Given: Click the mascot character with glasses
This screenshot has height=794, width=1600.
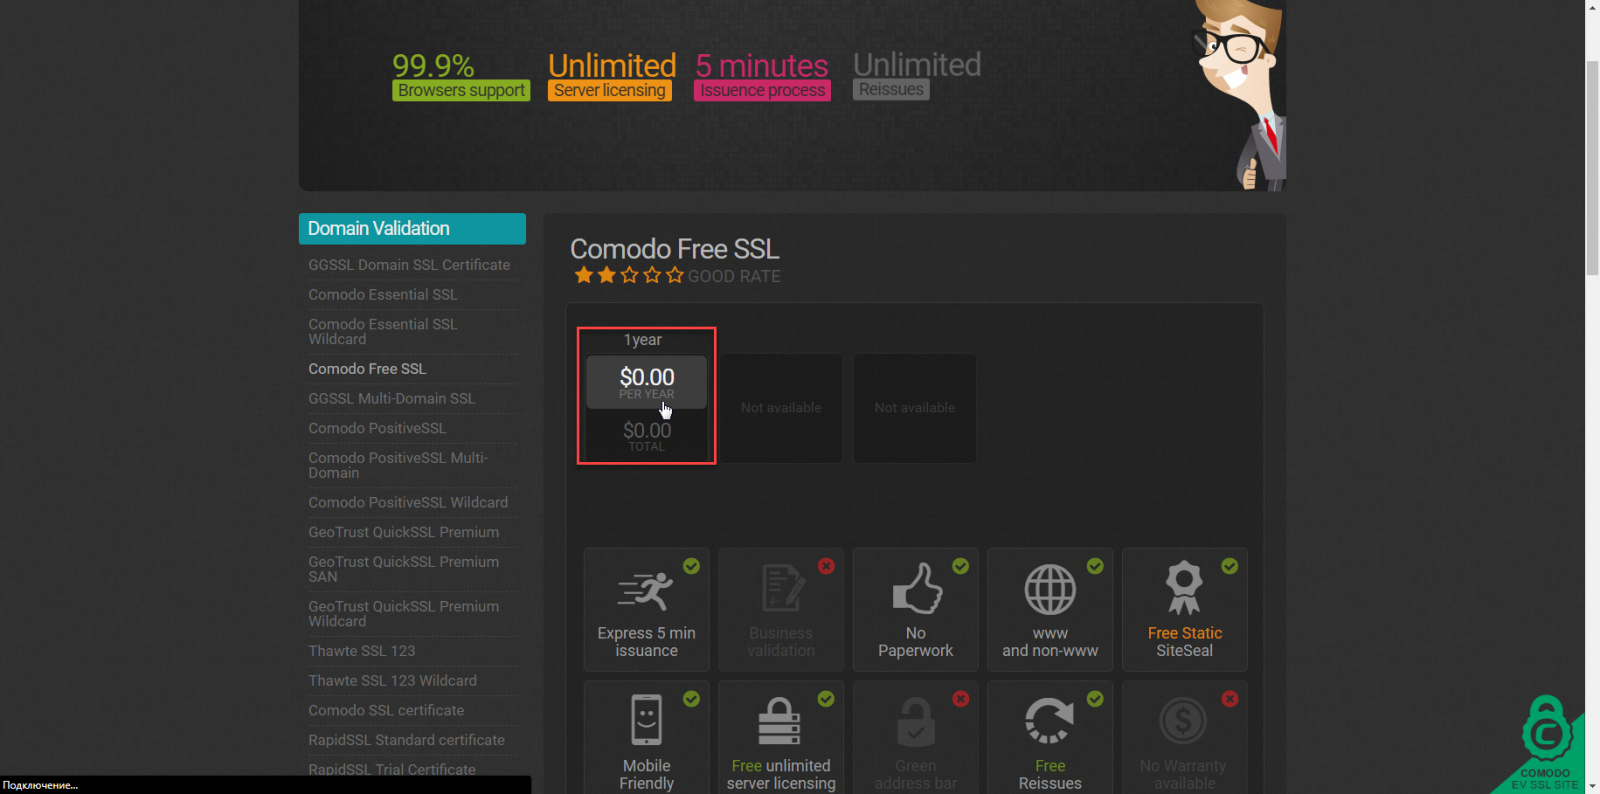Looking at the screenshot, I should click(1240, 94).
